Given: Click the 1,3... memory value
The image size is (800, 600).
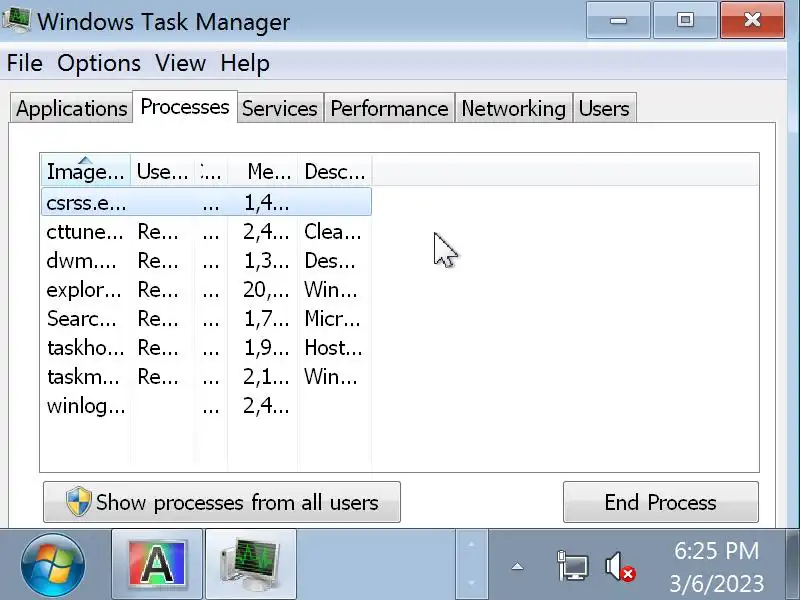Looking at the screenshot, I should [266, 261].
